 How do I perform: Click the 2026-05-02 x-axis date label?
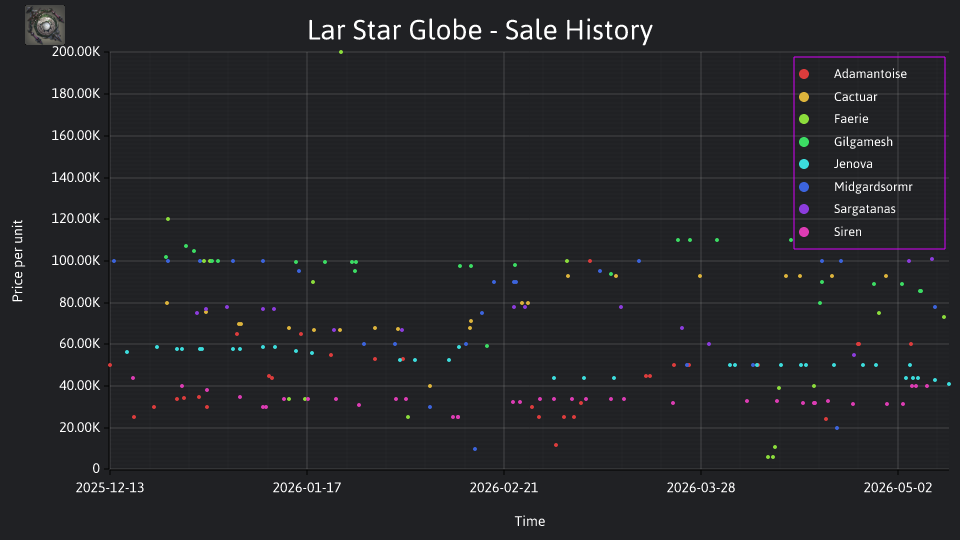pos(898,488)
